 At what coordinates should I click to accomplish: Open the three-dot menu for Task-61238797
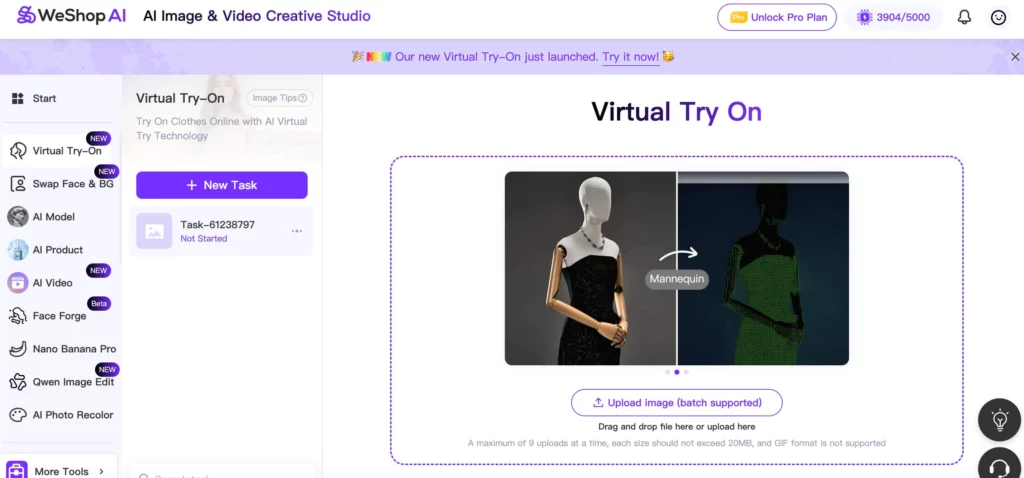[297, 231]
